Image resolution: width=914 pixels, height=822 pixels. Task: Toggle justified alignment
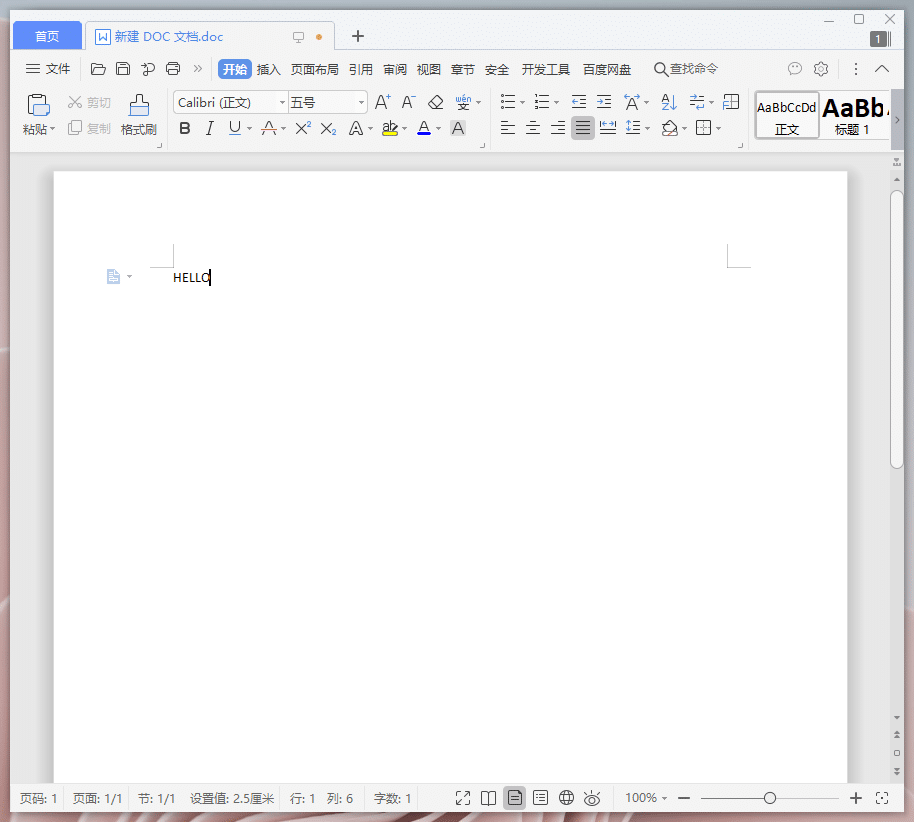(x=583, y=128)
